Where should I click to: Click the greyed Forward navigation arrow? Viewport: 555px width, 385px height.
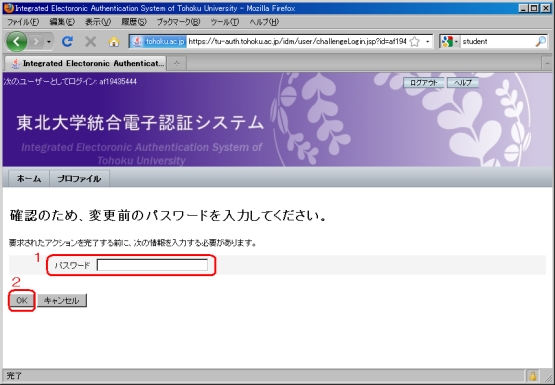tap(36, 42)
